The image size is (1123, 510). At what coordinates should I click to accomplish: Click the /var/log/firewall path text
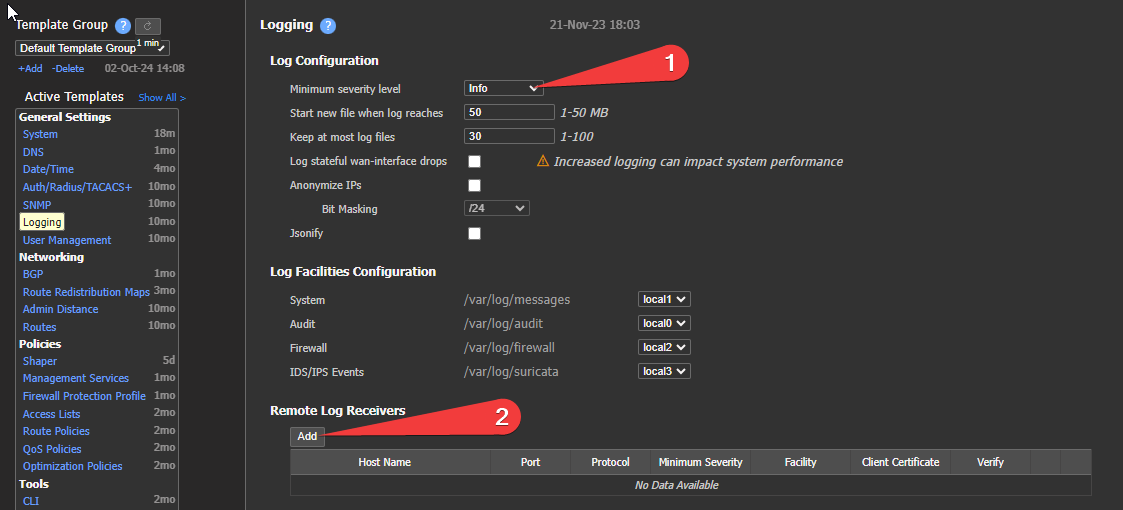509,347
